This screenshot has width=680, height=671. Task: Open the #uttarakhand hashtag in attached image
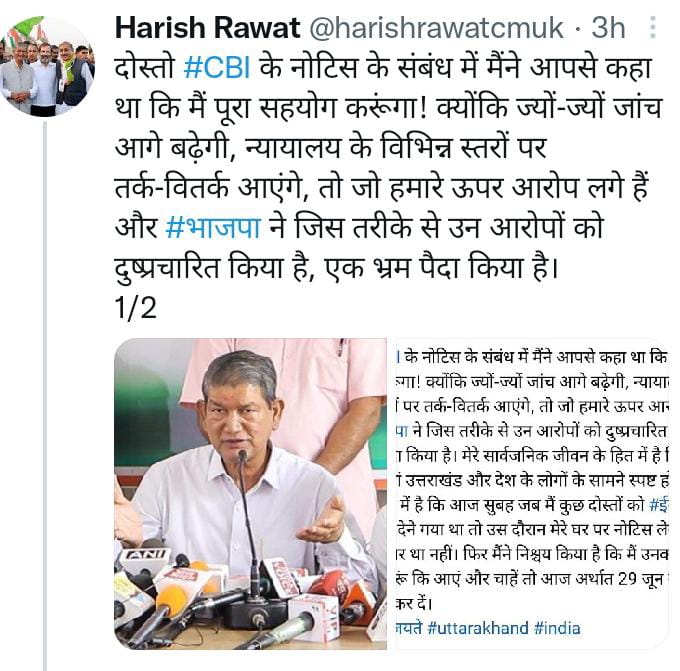point(478,628)
